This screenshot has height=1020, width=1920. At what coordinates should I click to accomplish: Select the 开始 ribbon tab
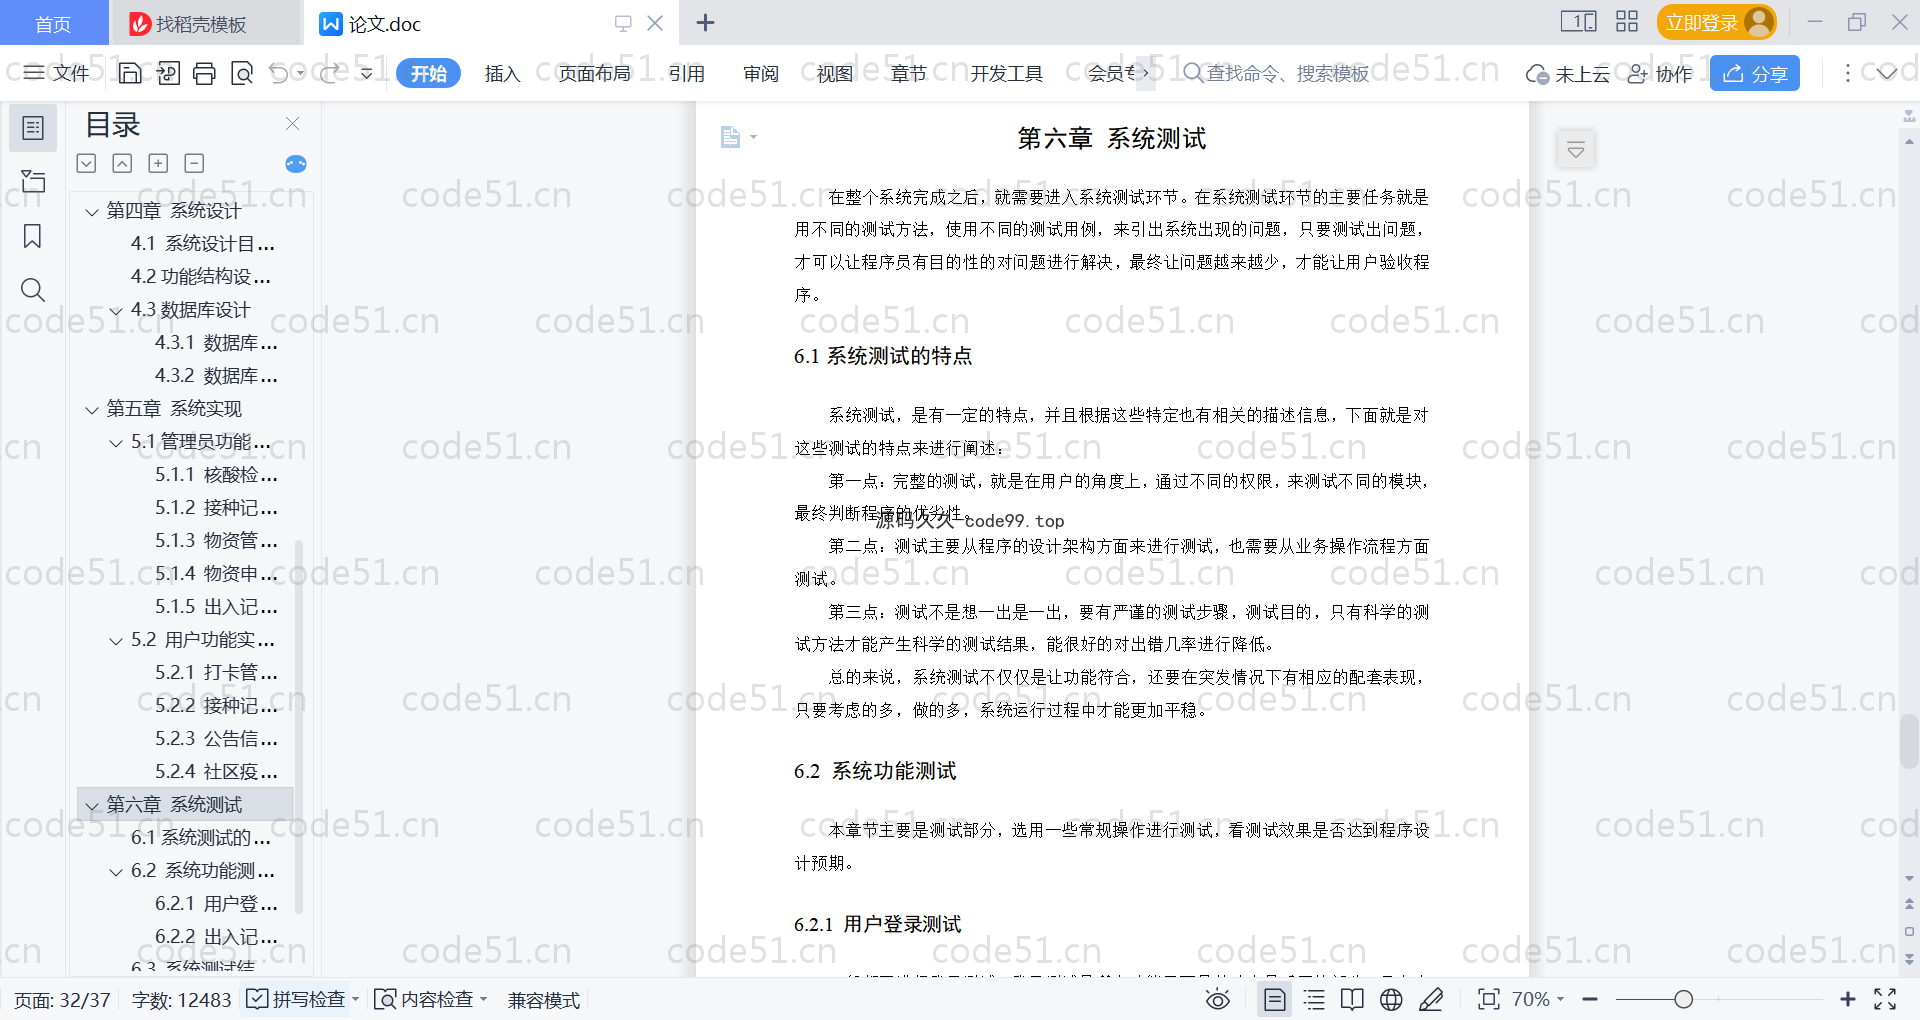coord(428,73)
